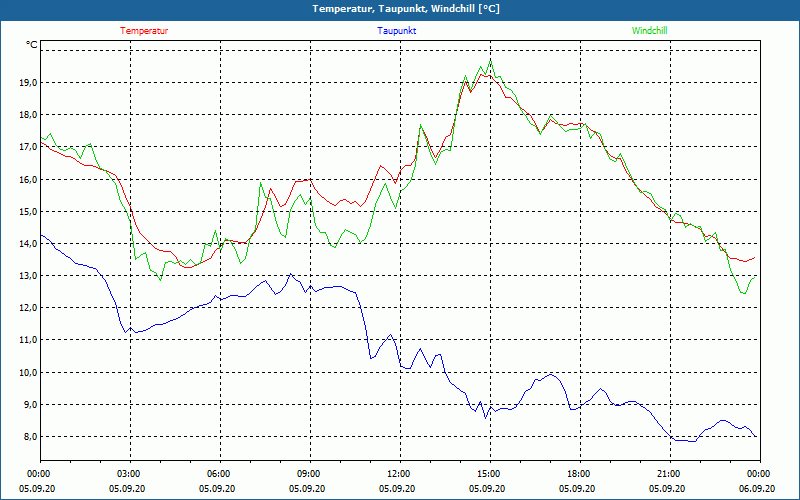Viewport: 800px width, 500px height.
Task: Click the "9,0" y-axis value
Action: click(x=31, y=405)
